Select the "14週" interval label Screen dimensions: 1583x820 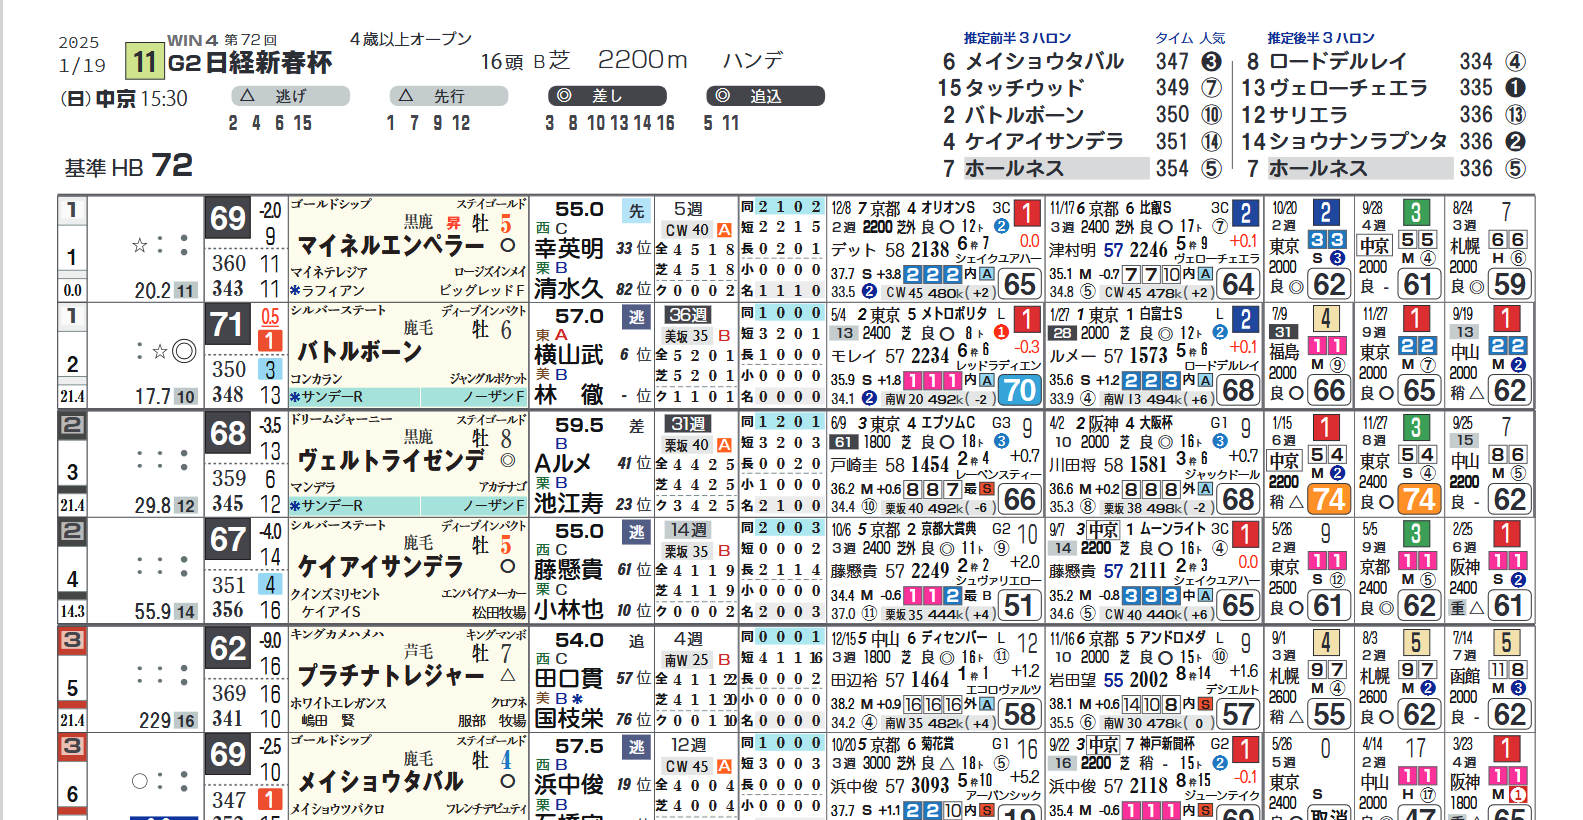687,530
